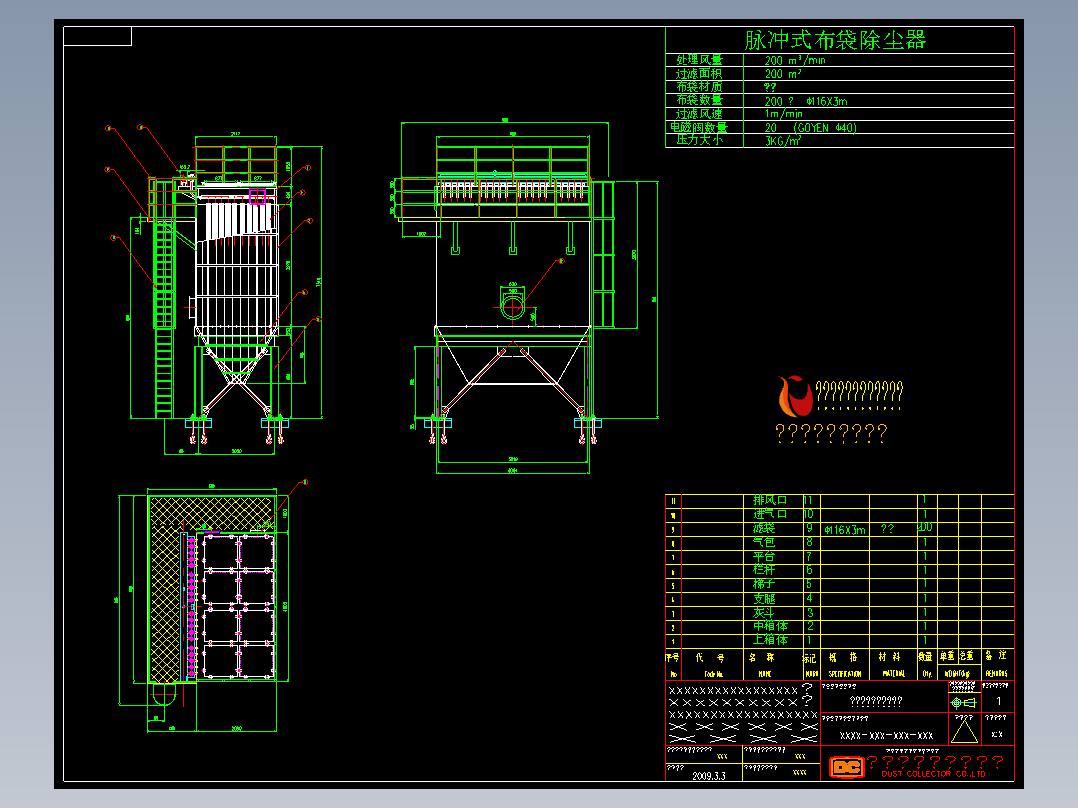Screen dimensions: 1078x808
Task: Click the date 2009.3.3 in title block
Action: (708, 776)
